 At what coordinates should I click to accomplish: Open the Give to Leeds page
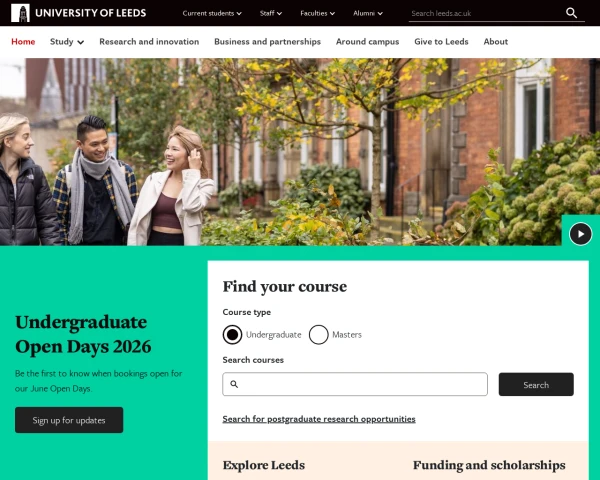pyautogui.click(x=441, y=42)
